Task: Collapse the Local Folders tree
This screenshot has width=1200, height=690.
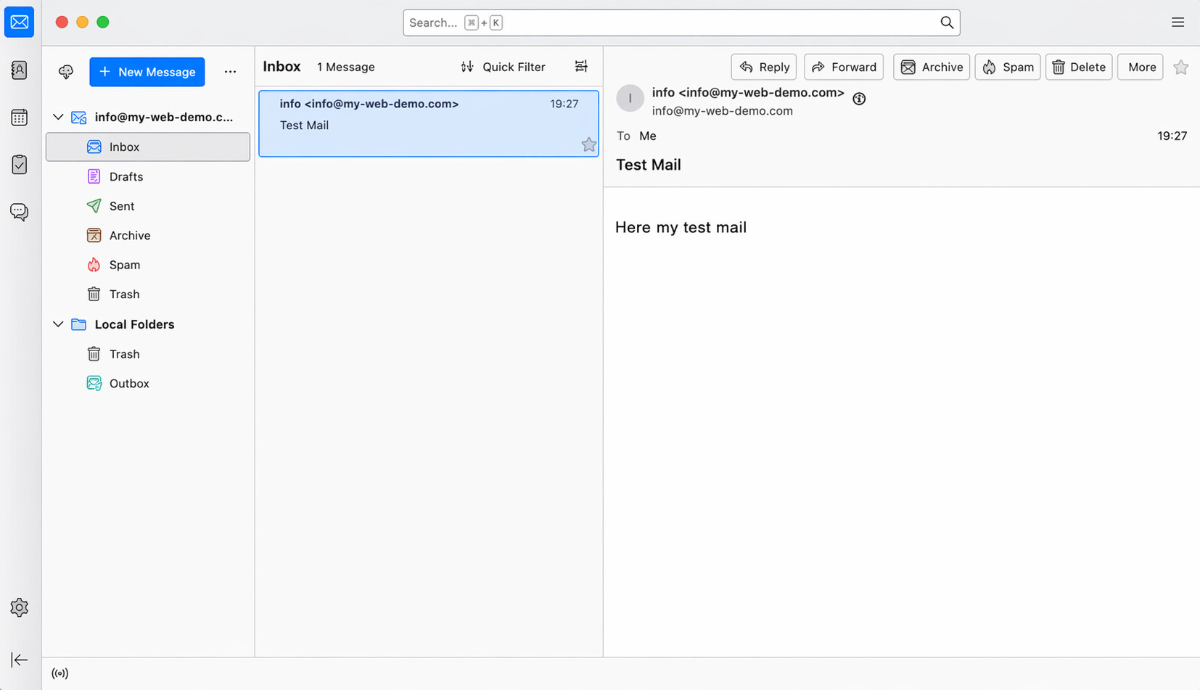Action: tap(58, 325)
